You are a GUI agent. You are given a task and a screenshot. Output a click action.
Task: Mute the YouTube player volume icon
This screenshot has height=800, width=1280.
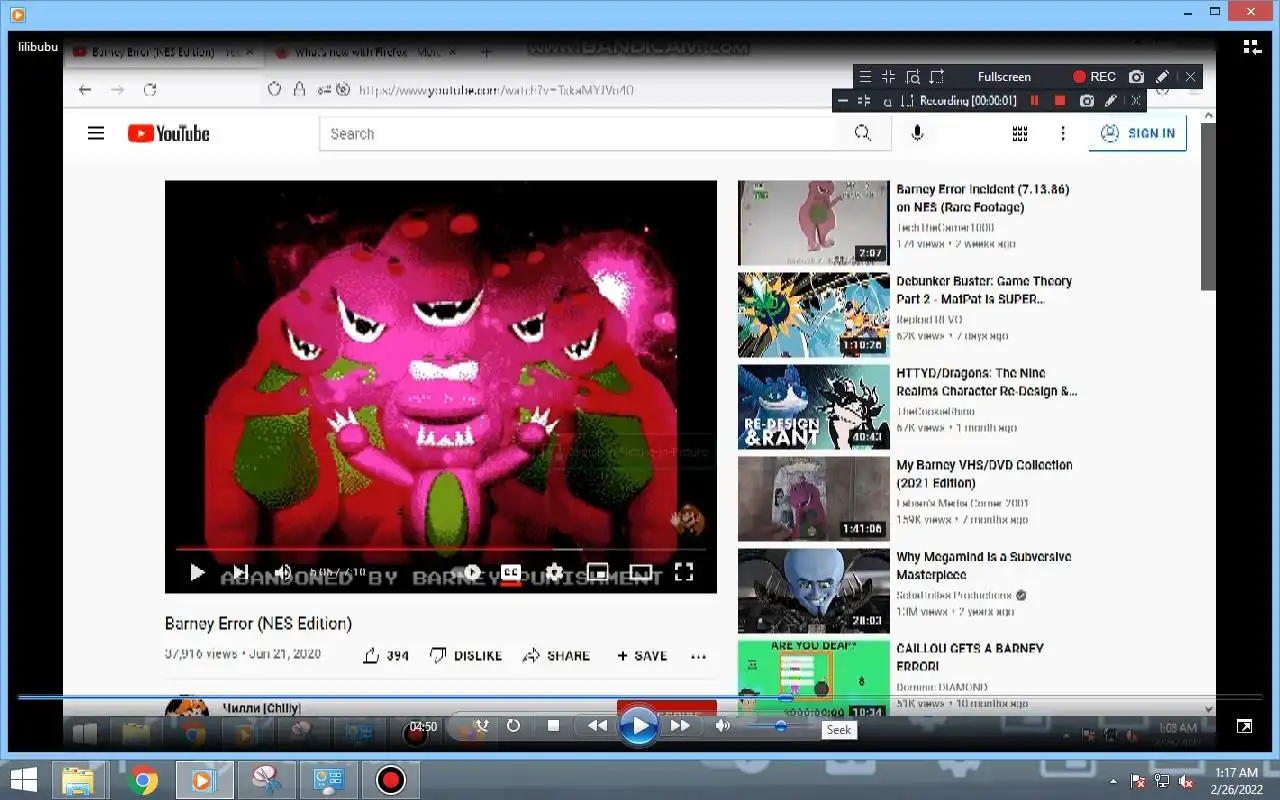point(283,573)
